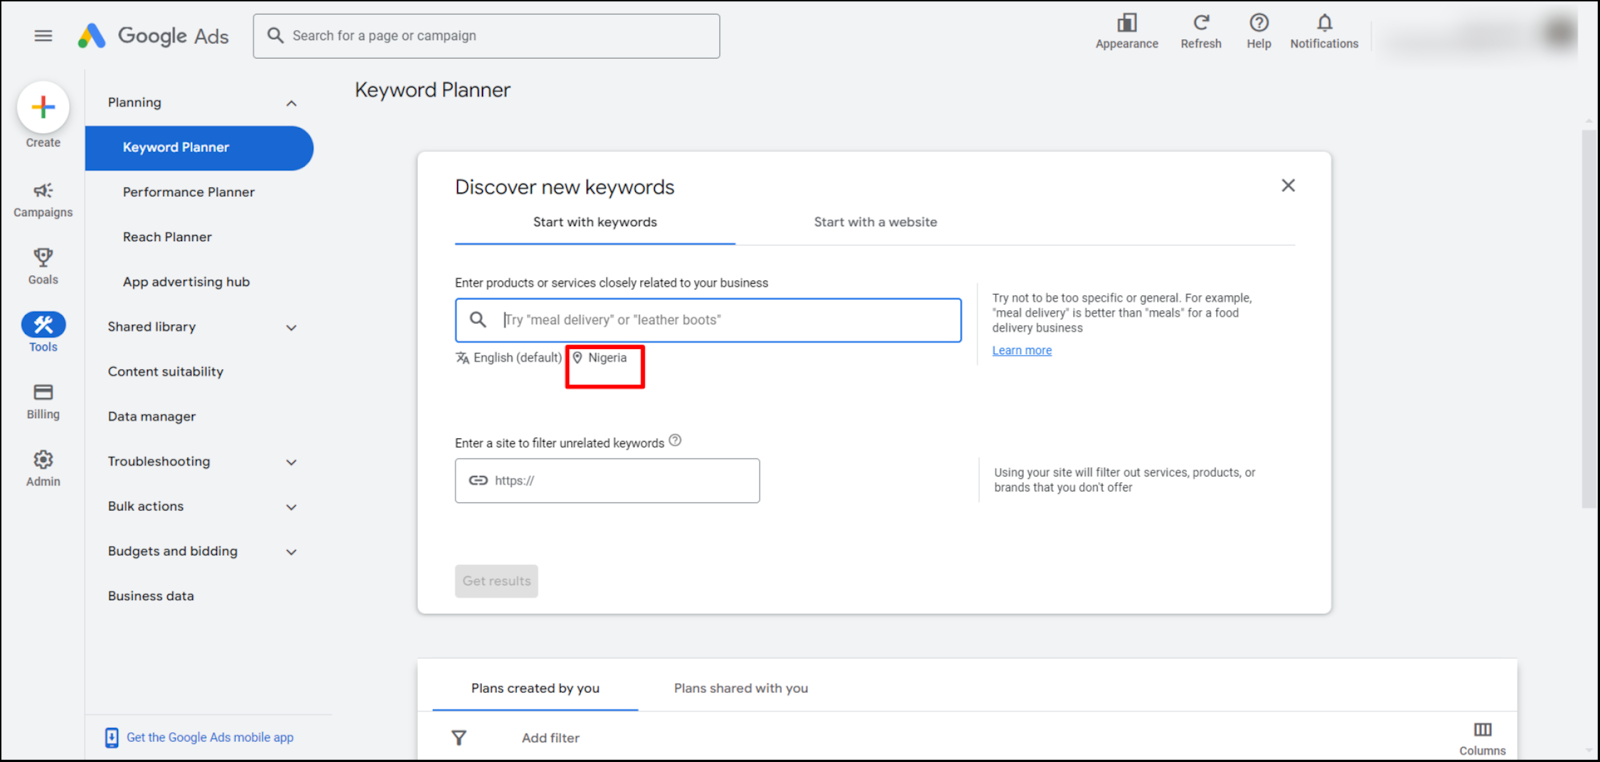The height and width of the screenshot is (762, 1600).
Task: Open the Help icon
Action: coord(1259,22)
